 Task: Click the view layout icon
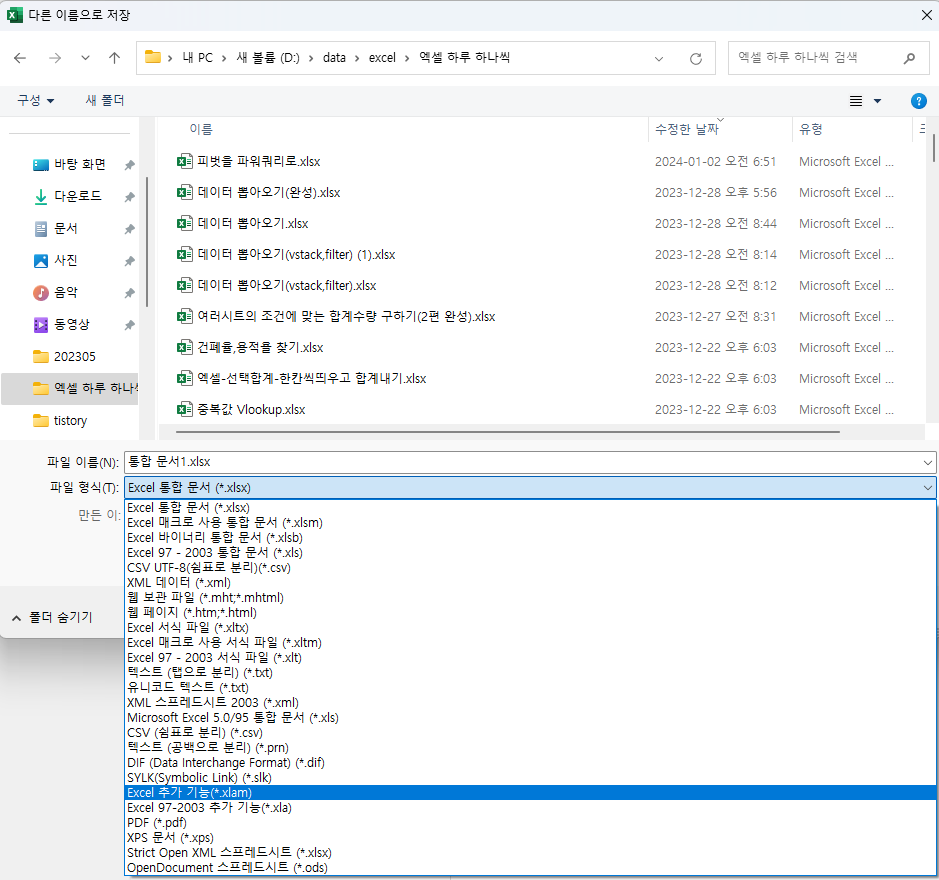pyautogui.click(x=856, y=101)
